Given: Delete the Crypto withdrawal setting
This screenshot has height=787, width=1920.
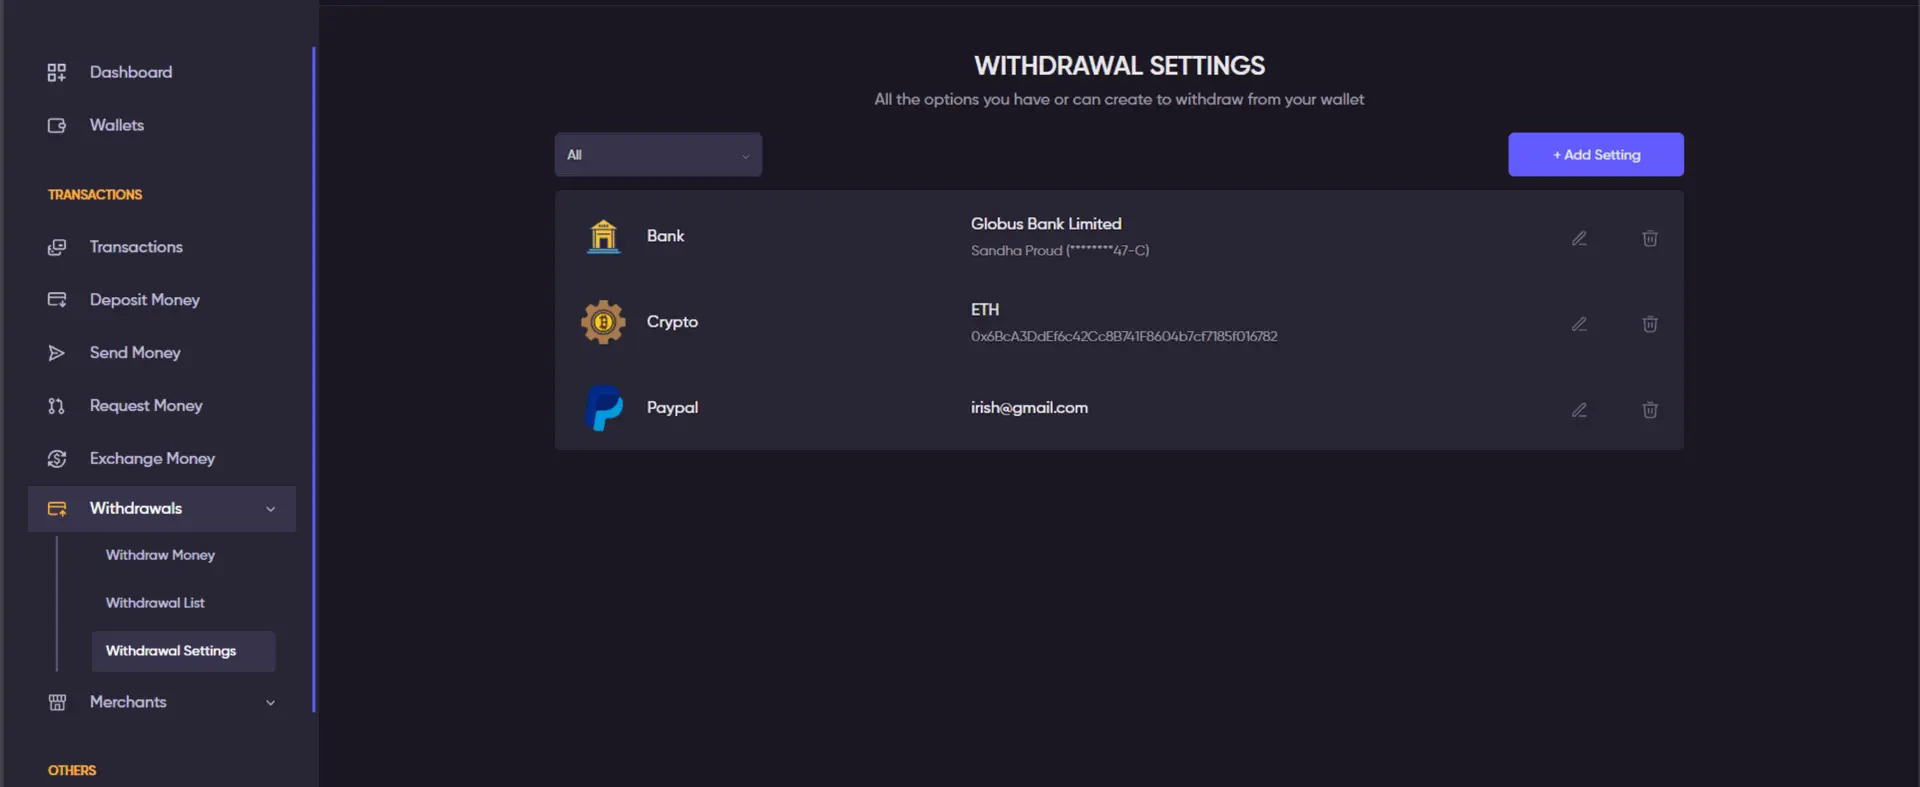Looking at the screenshot, I should click(x=1650, y=324).
